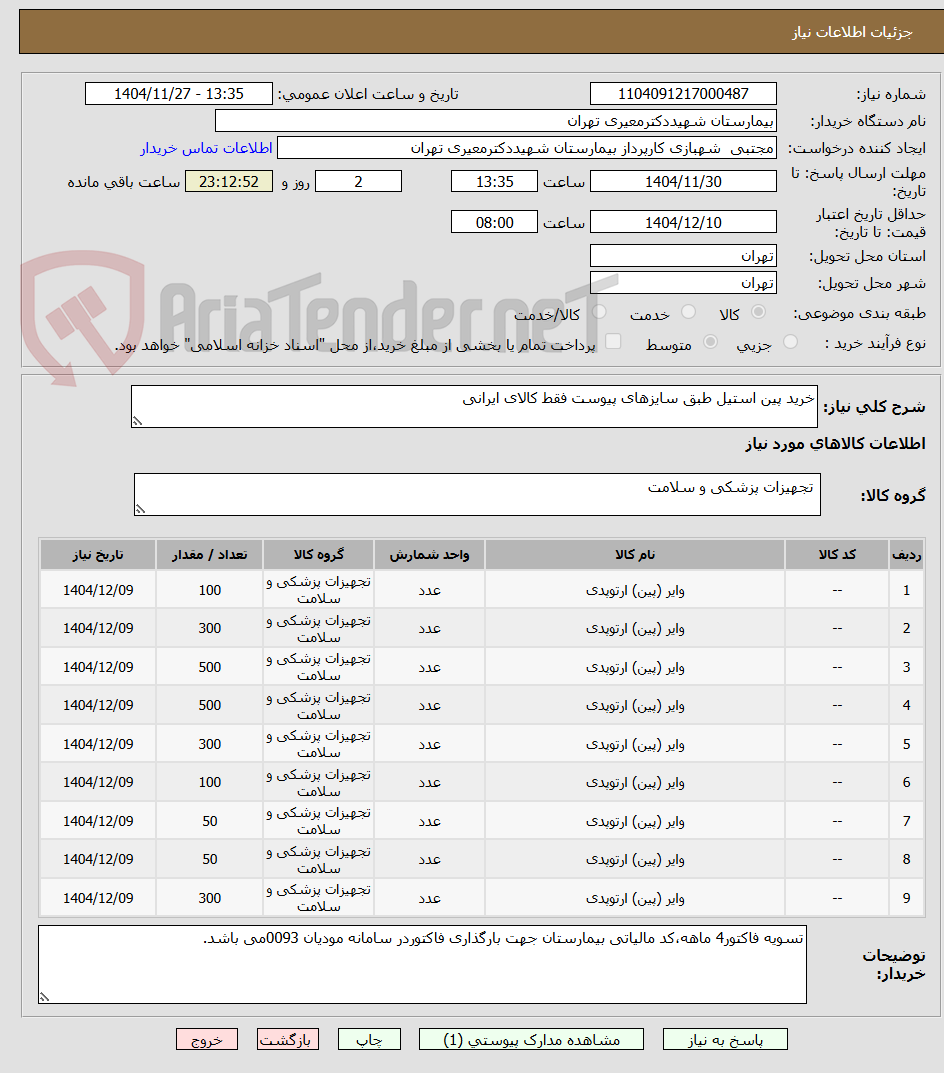The width and height of the screenshot is (944, 1073).
Task: Select the جزیی purchase type radio
Action: pyautogui.click(x=790, y=341)
